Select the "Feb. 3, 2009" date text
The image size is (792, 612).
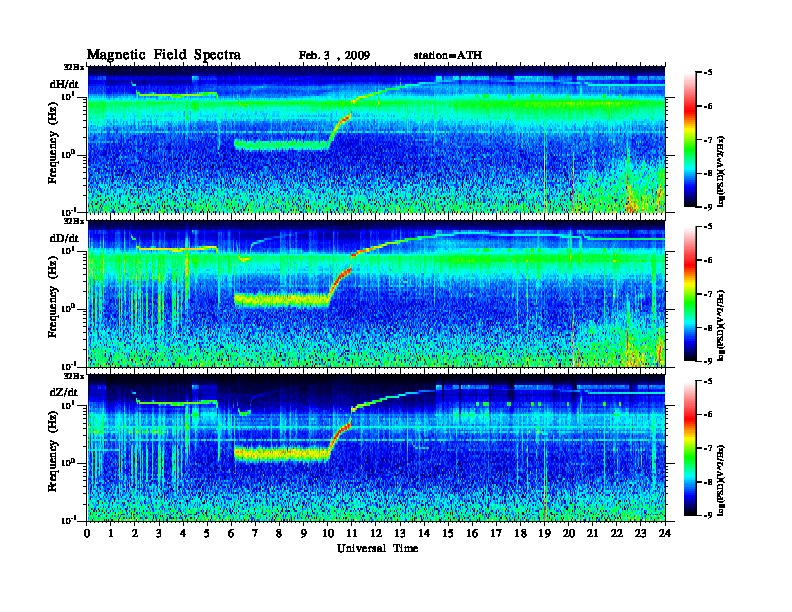334,56
